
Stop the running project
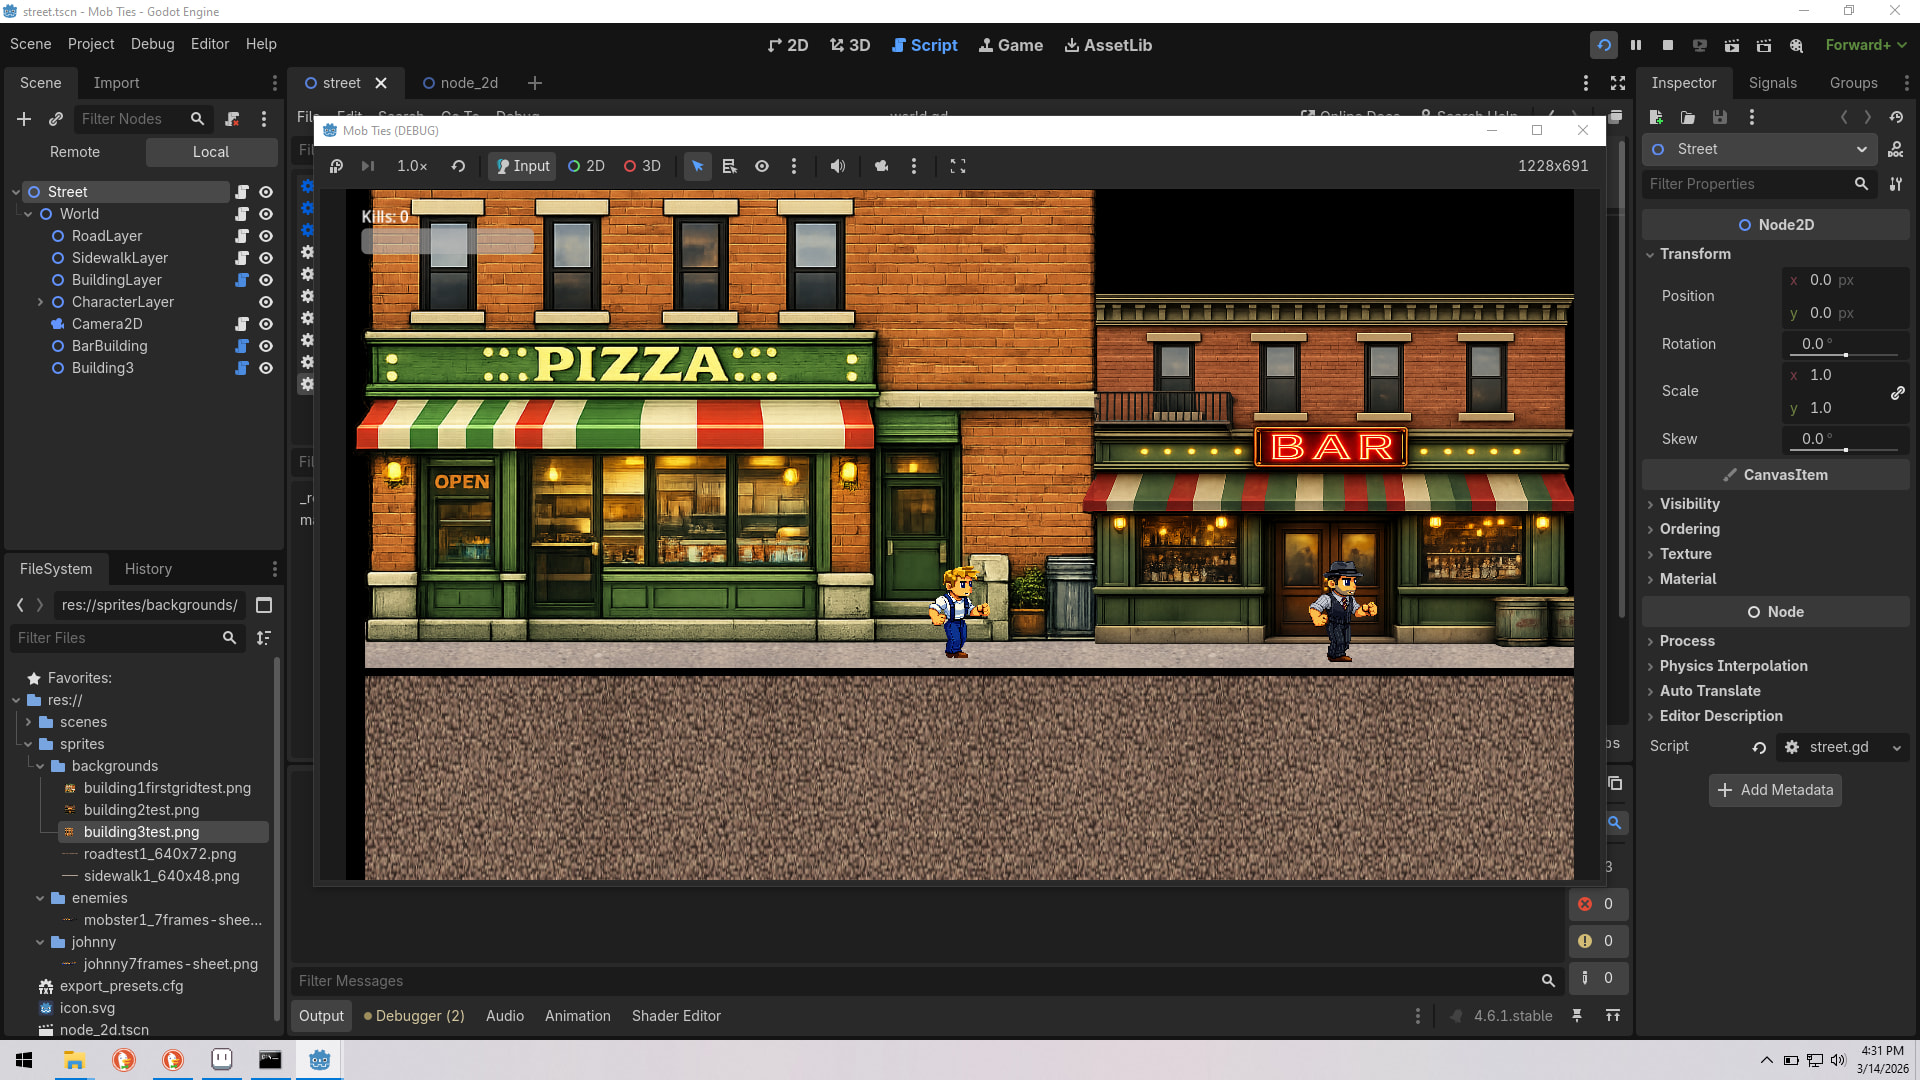[x=1668, y=45]
